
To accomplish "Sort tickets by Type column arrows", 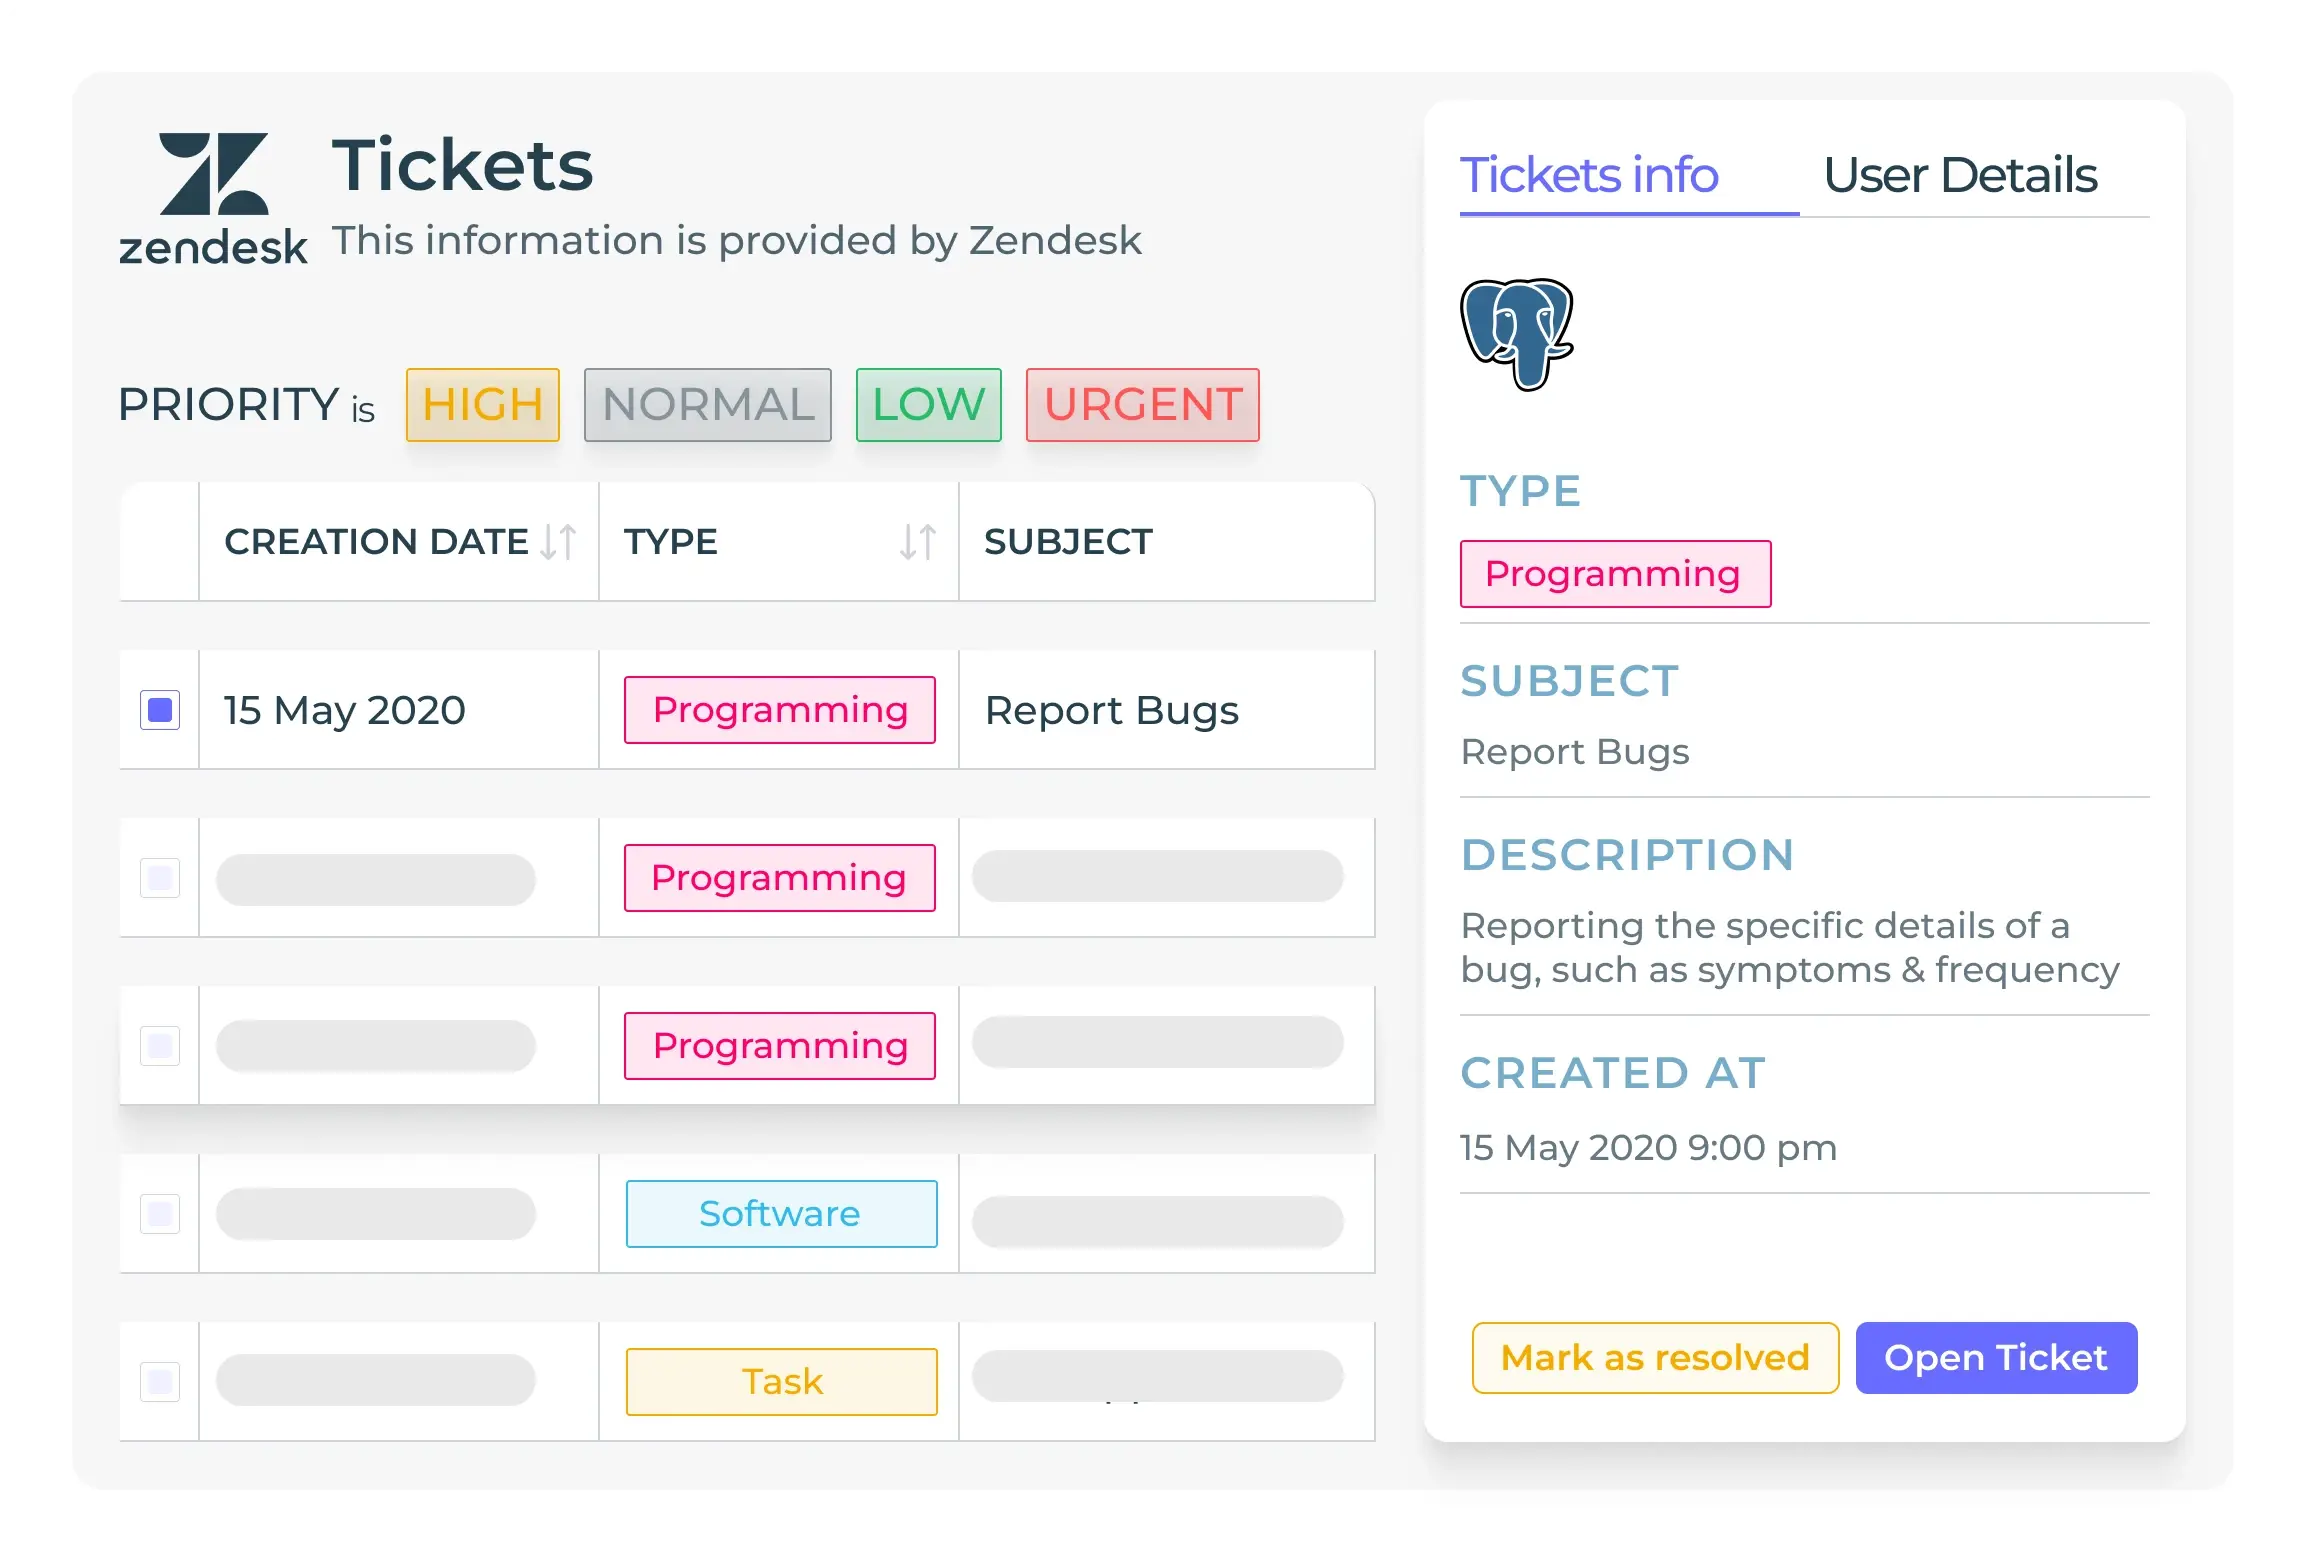I will click(x=917, y=542).
